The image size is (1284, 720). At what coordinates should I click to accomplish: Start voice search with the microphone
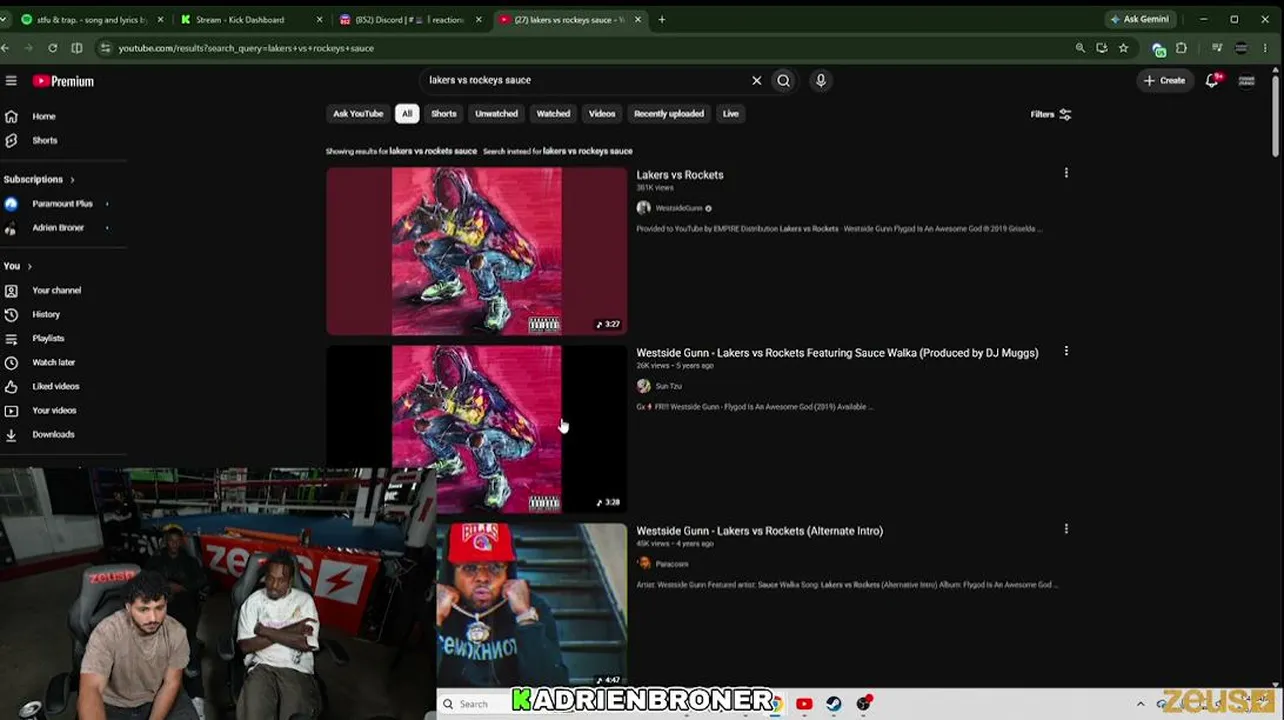[821, 81]
